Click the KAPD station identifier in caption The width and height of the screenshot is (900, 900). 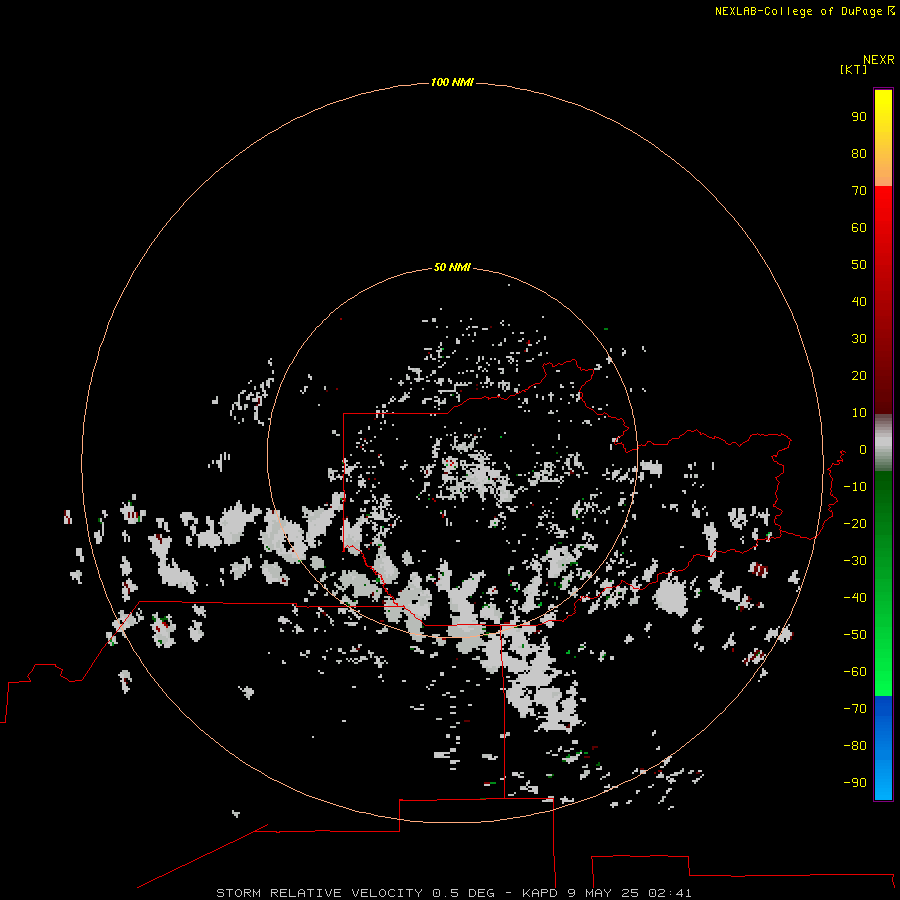tap(540, 893)
